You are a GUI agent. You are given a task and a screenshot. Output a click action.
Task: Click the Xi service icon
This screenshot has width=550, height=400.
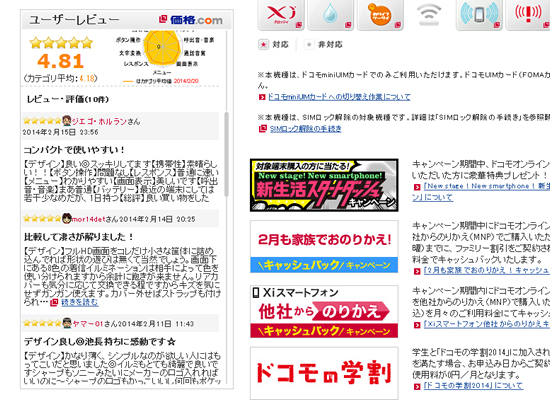281,15
